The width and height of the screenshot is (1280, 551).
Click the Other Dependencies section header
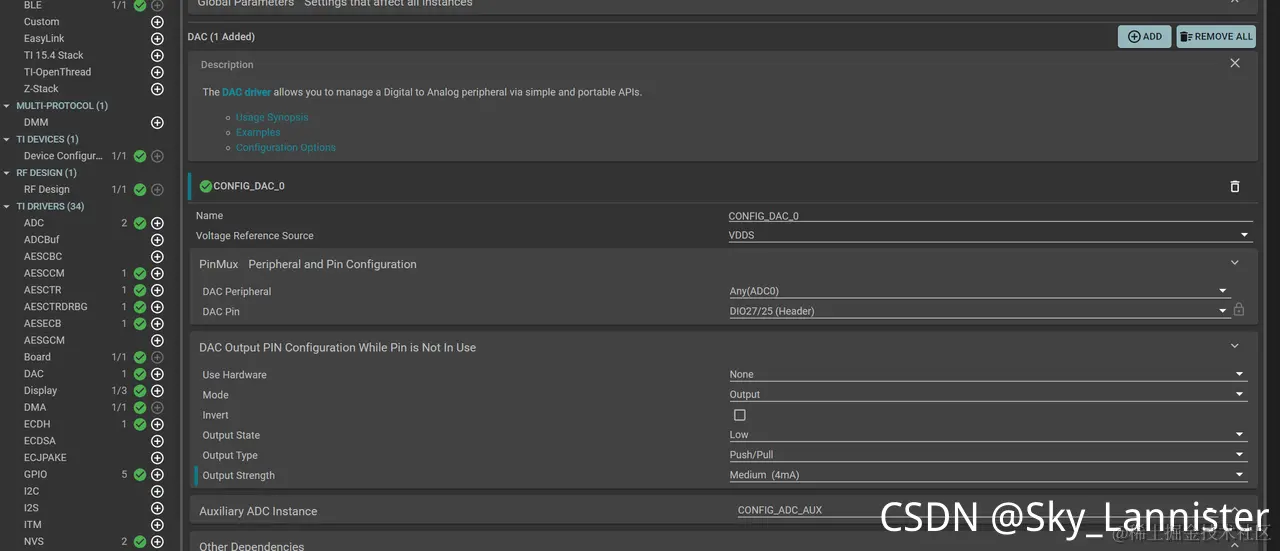[251, 546]
